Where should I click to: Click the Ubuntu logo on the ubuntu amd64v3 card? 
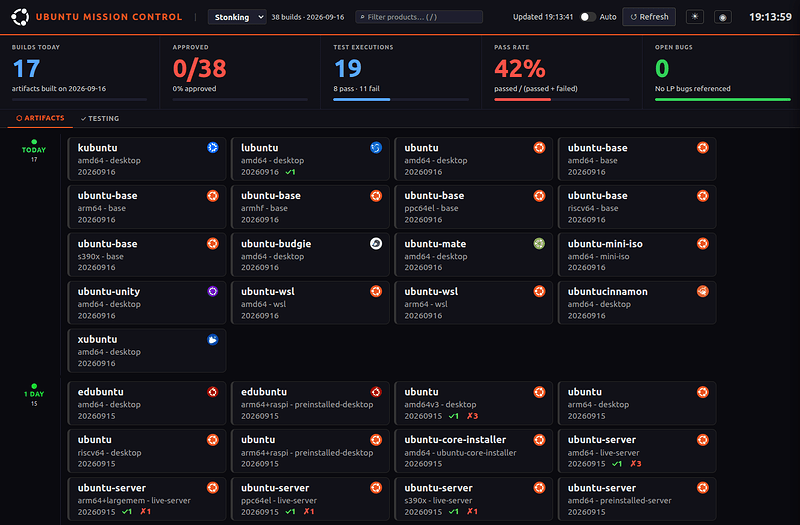(539, 392)
